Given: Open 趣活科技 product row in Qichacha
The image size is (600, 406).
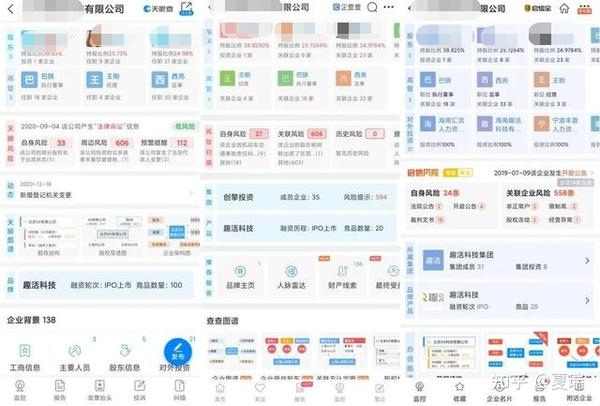Looking at the screenshot, I should 307,228.
